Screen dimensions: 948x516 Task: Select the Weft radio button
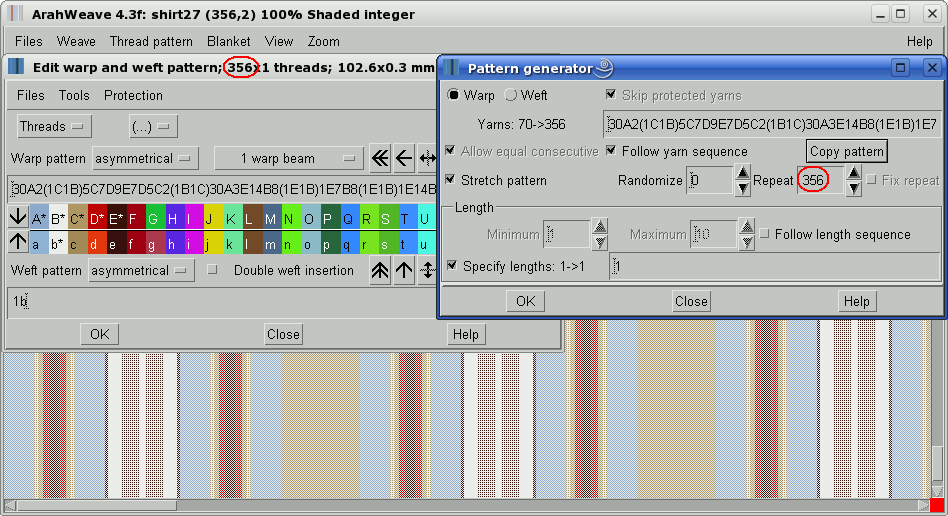[510, 95]
